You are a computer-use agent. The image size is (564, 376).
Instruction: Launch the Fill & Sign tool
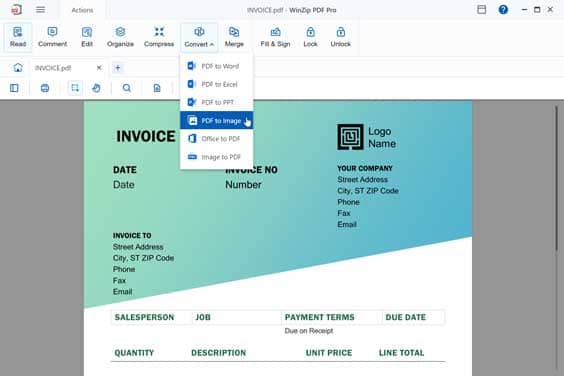coord(275,37)
